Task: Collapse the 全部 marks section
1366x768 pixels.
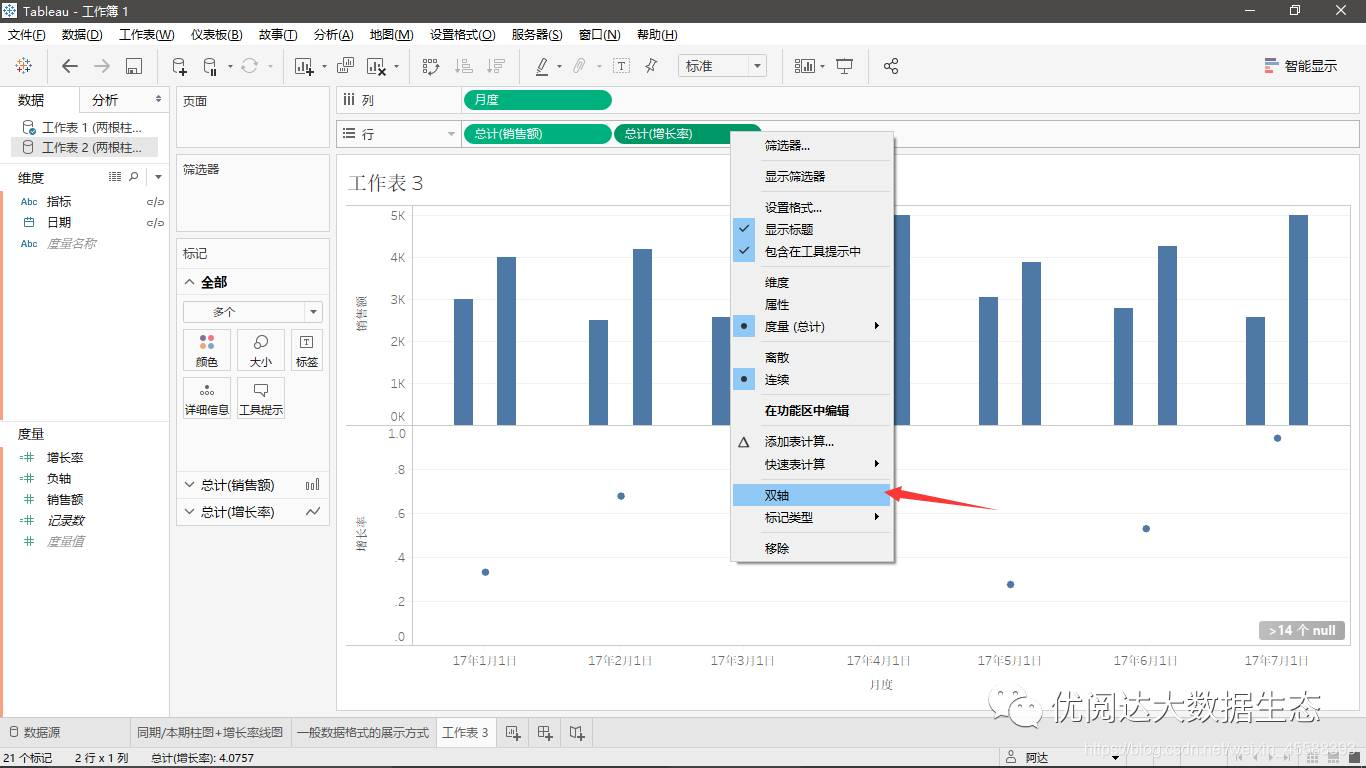Action: point(190,282)
